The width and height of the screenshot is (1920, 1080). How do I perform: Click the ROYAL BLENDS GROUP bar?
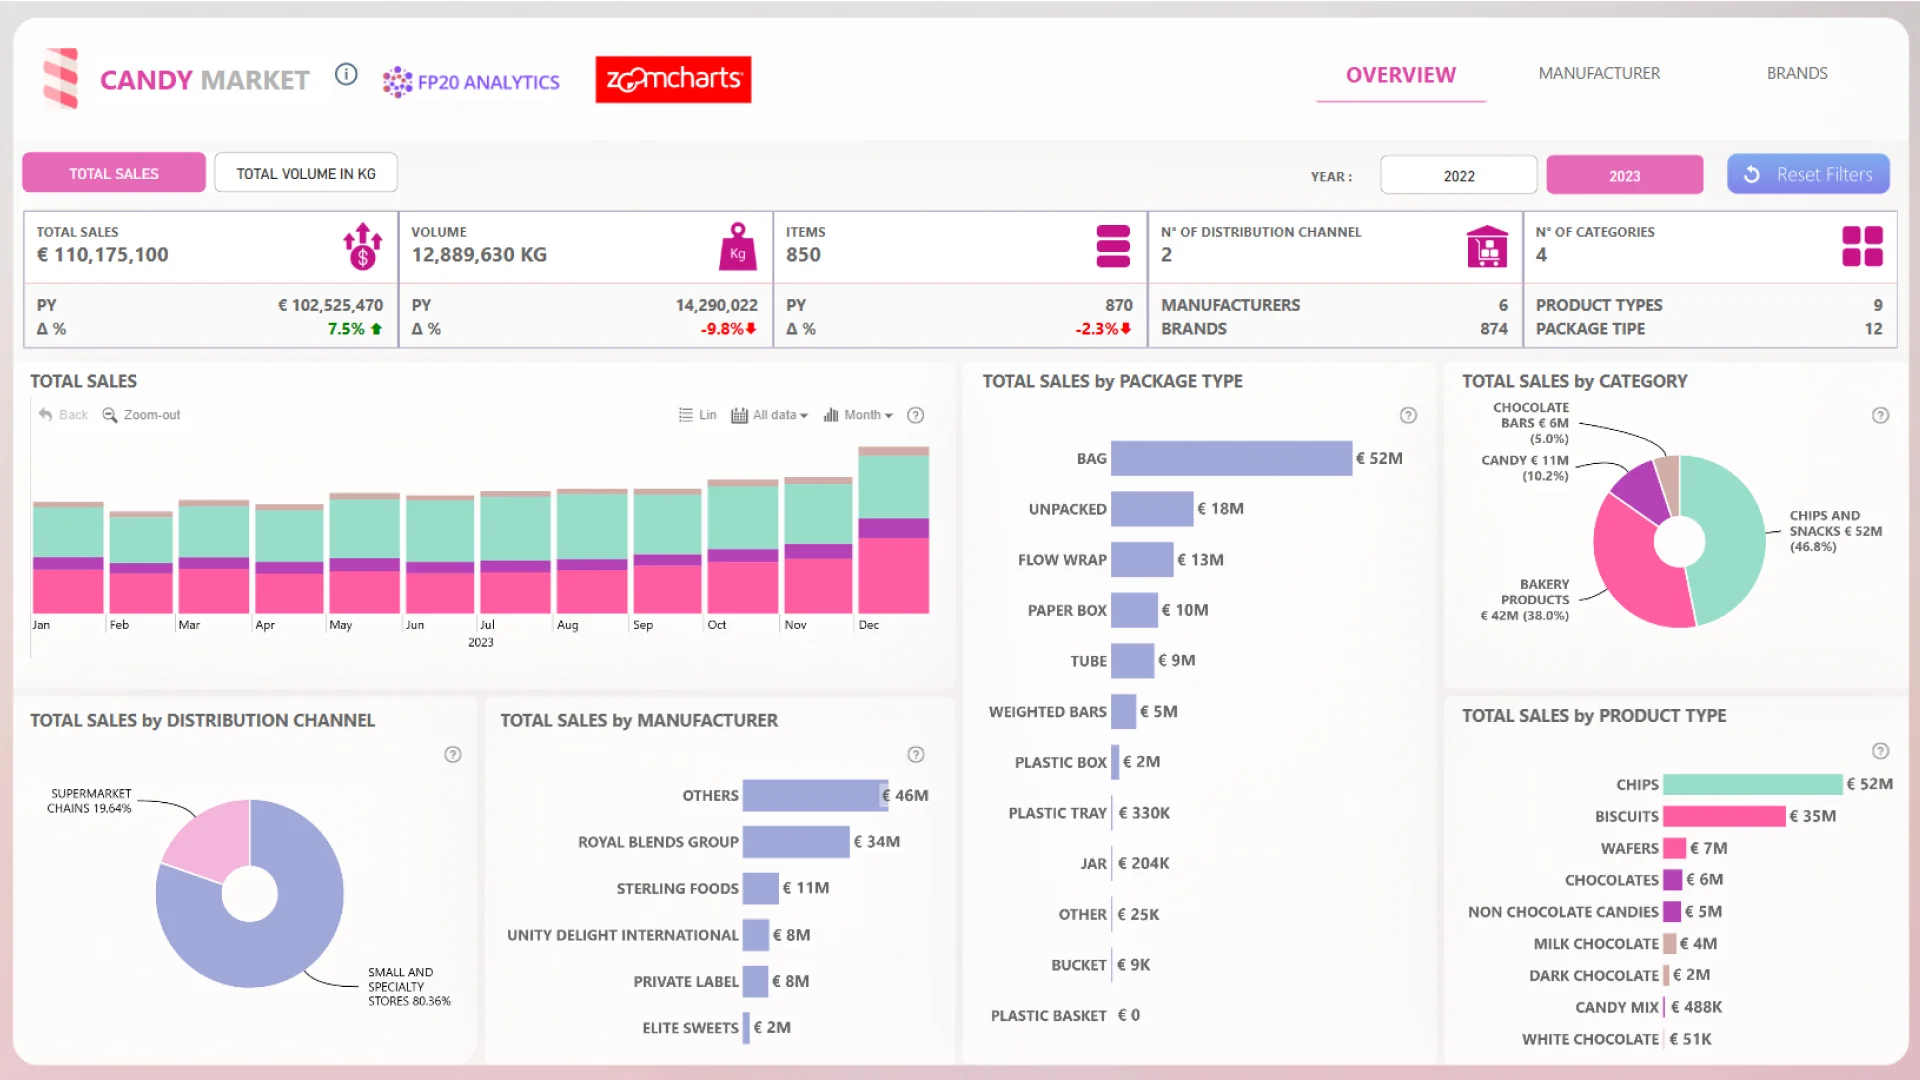pyautogui.click(x=796, y=841)
